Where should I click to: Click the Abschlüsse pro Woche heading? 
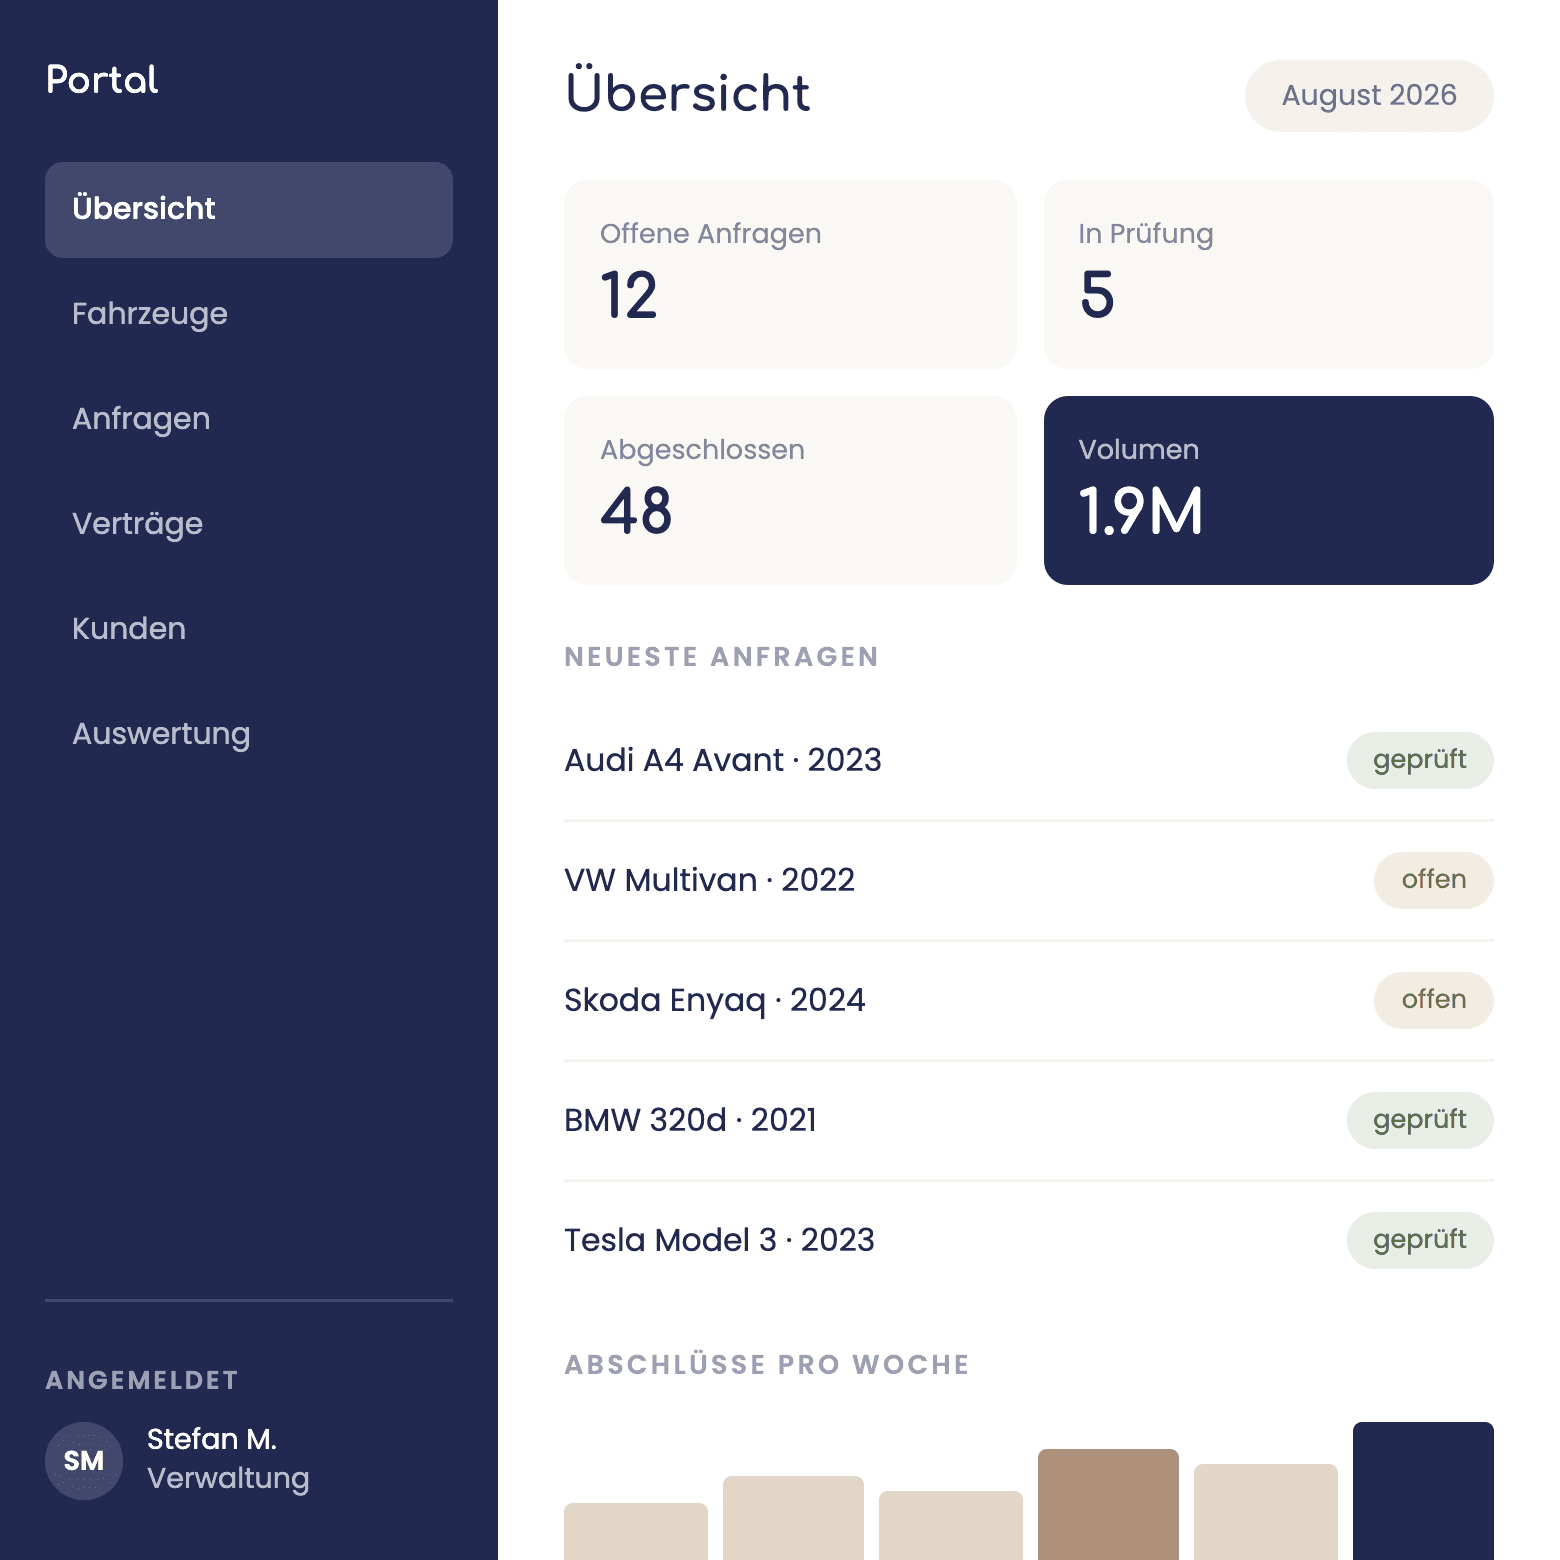(767, 1365)
